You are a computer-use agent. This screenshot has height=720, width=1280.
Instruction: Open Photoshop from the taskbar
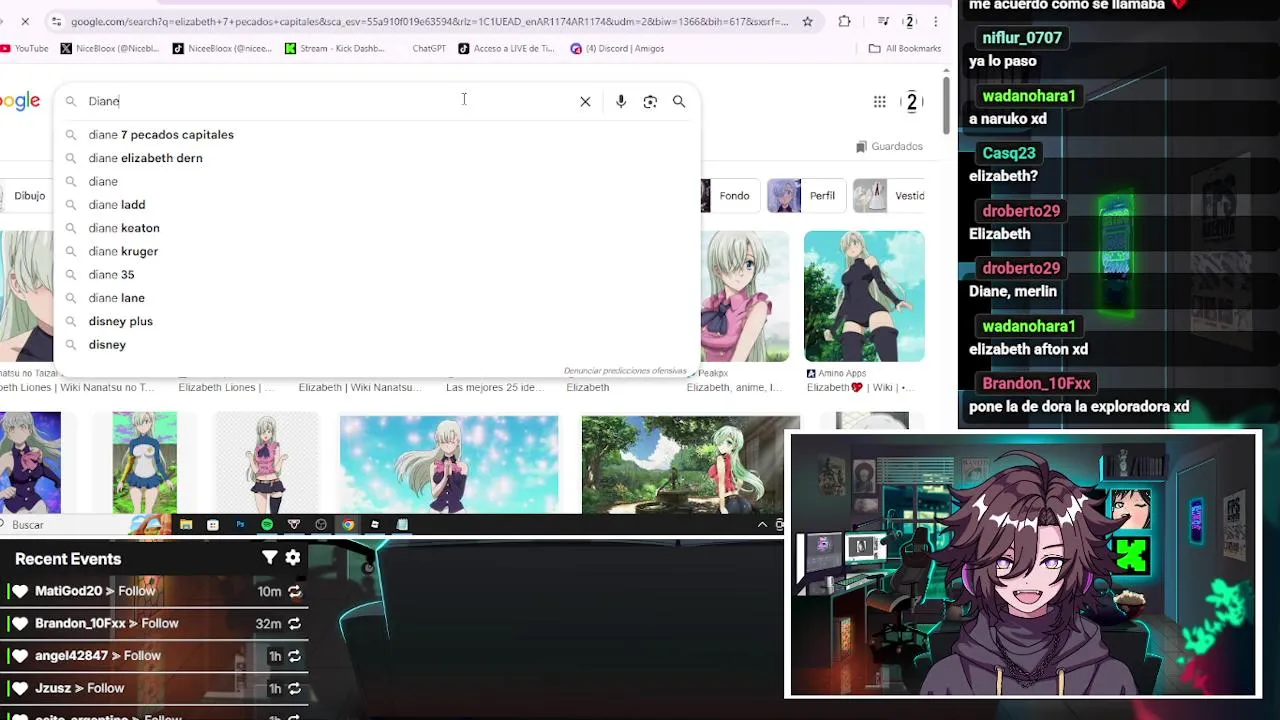[240, 524]
